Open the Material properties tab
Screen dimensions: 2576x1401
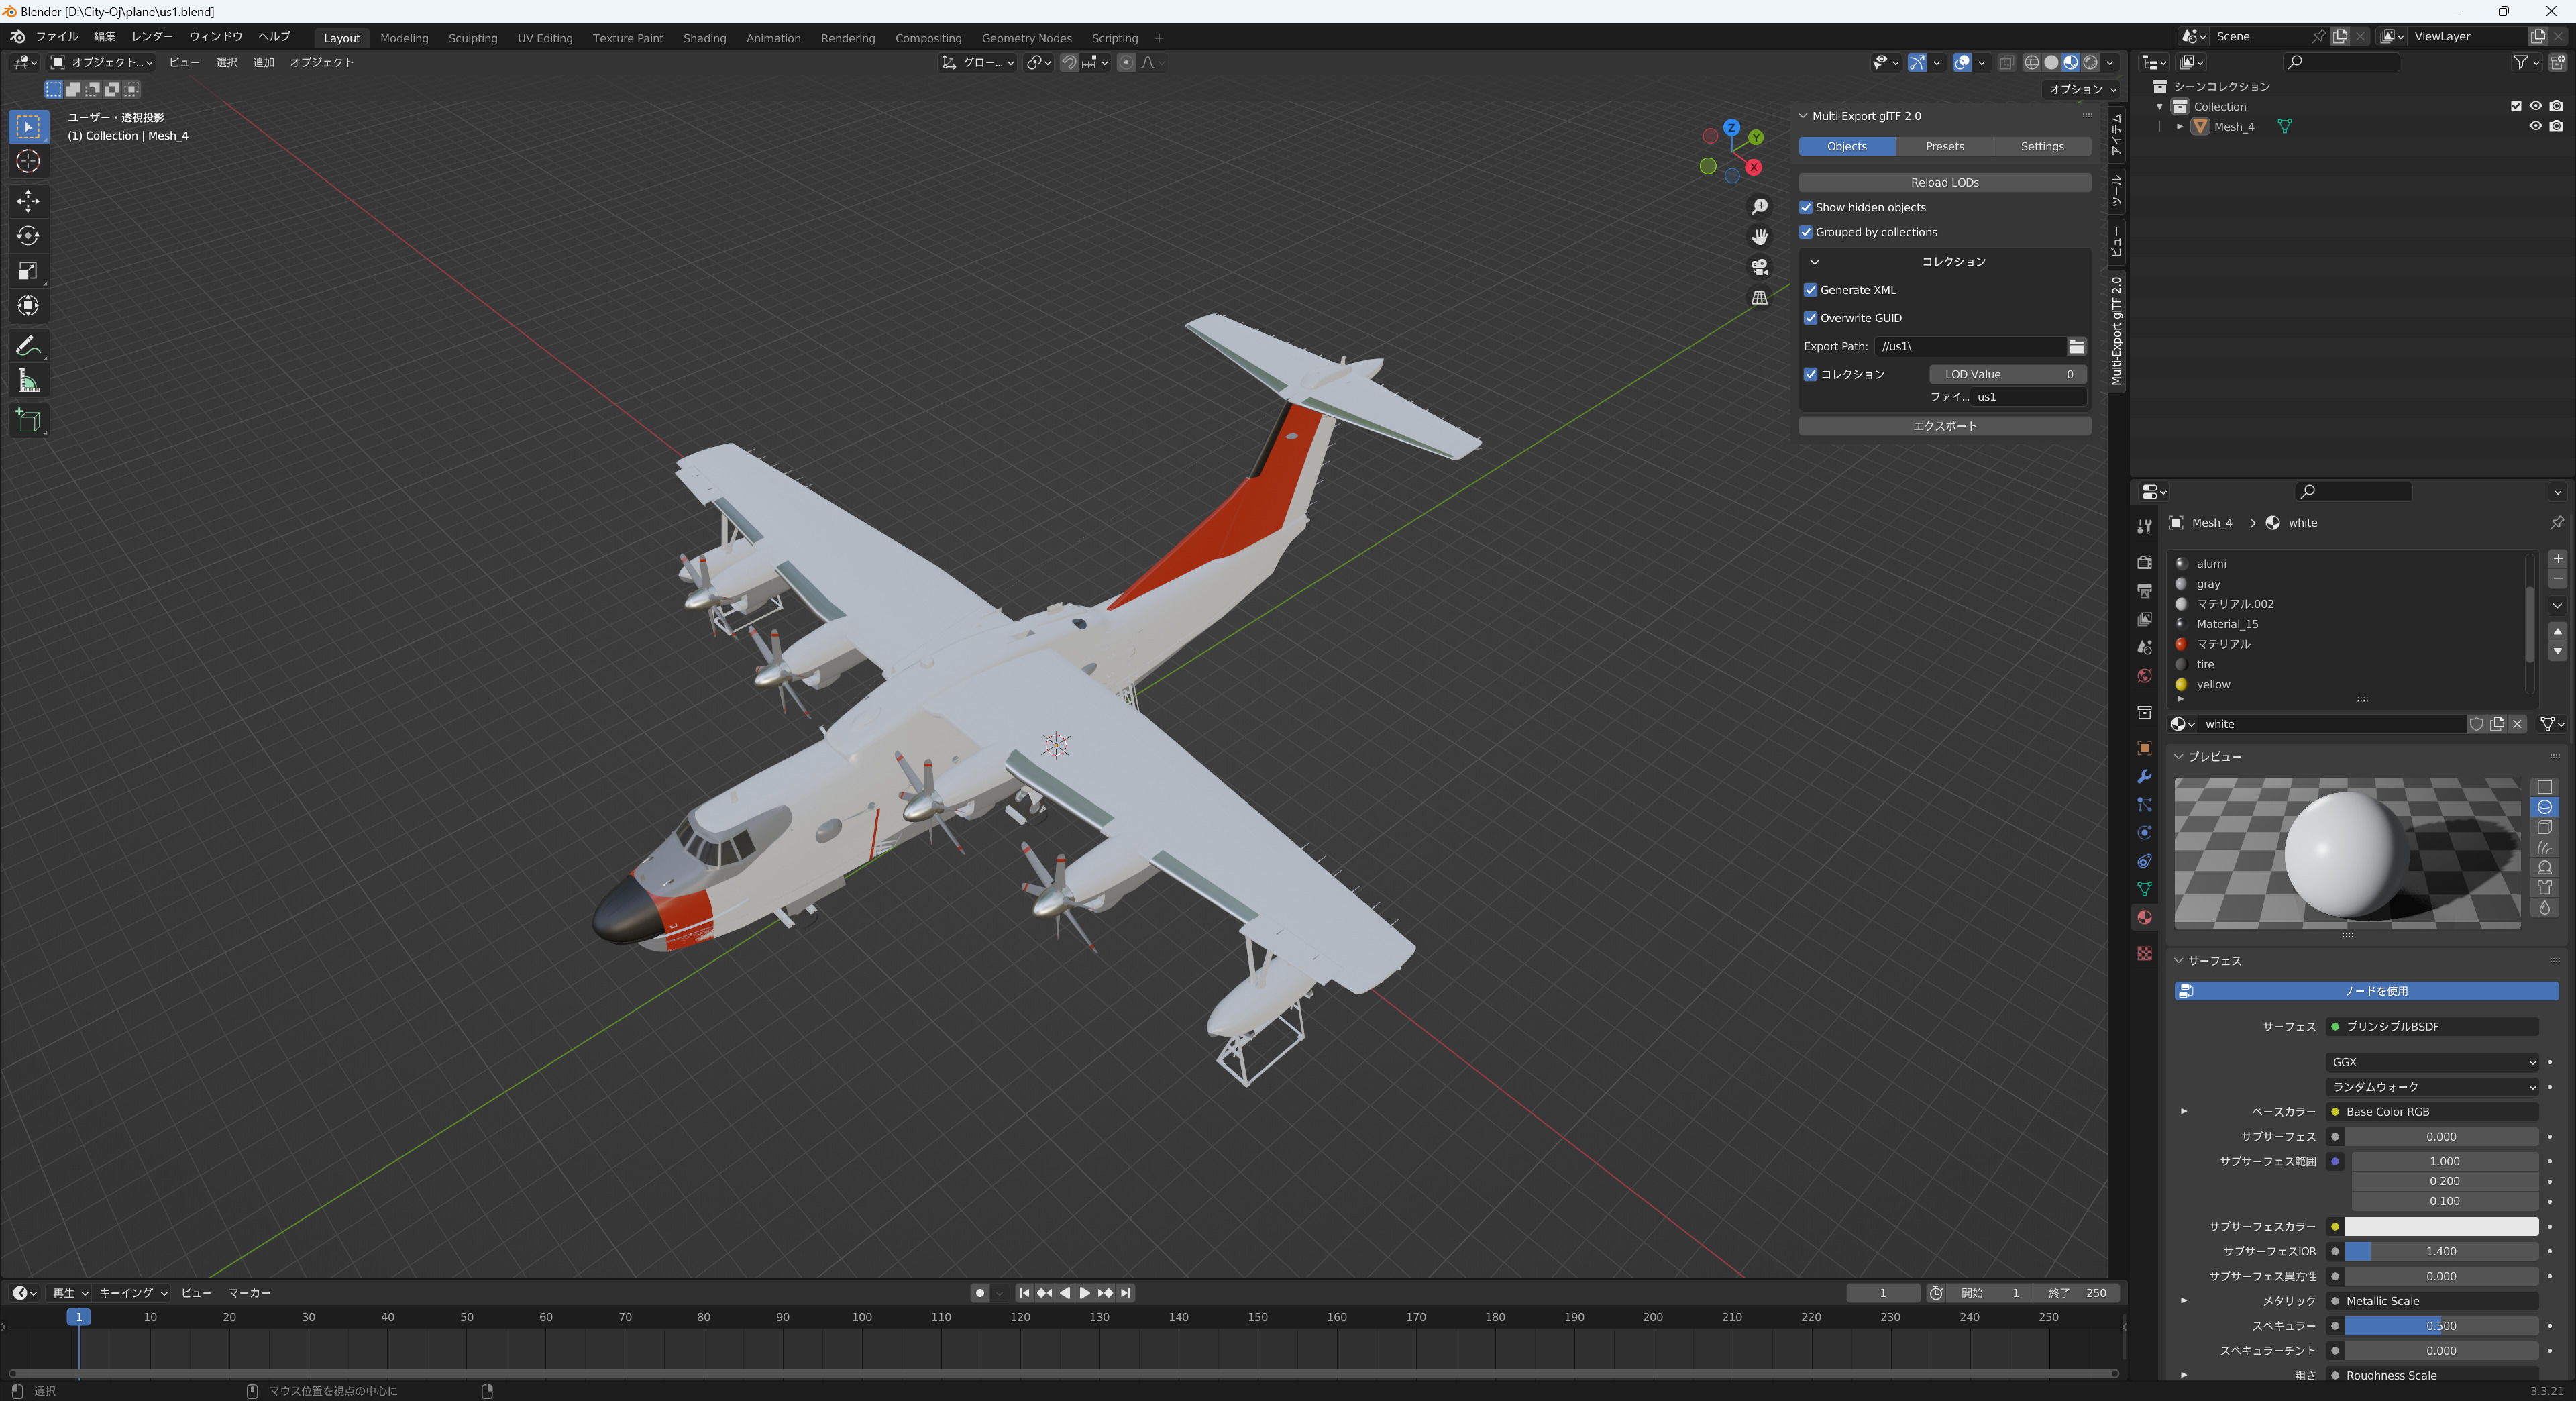click(x=2144, y=917)
